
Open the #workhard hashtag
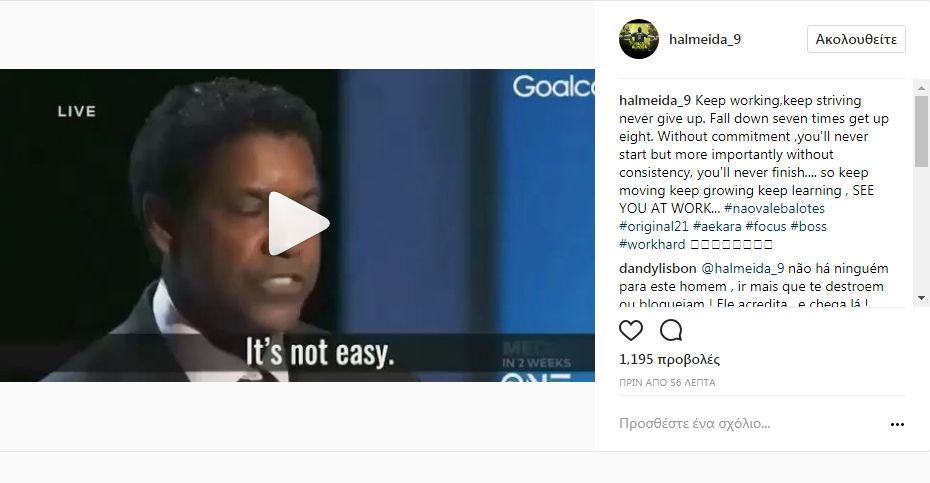tap(652, 244)
